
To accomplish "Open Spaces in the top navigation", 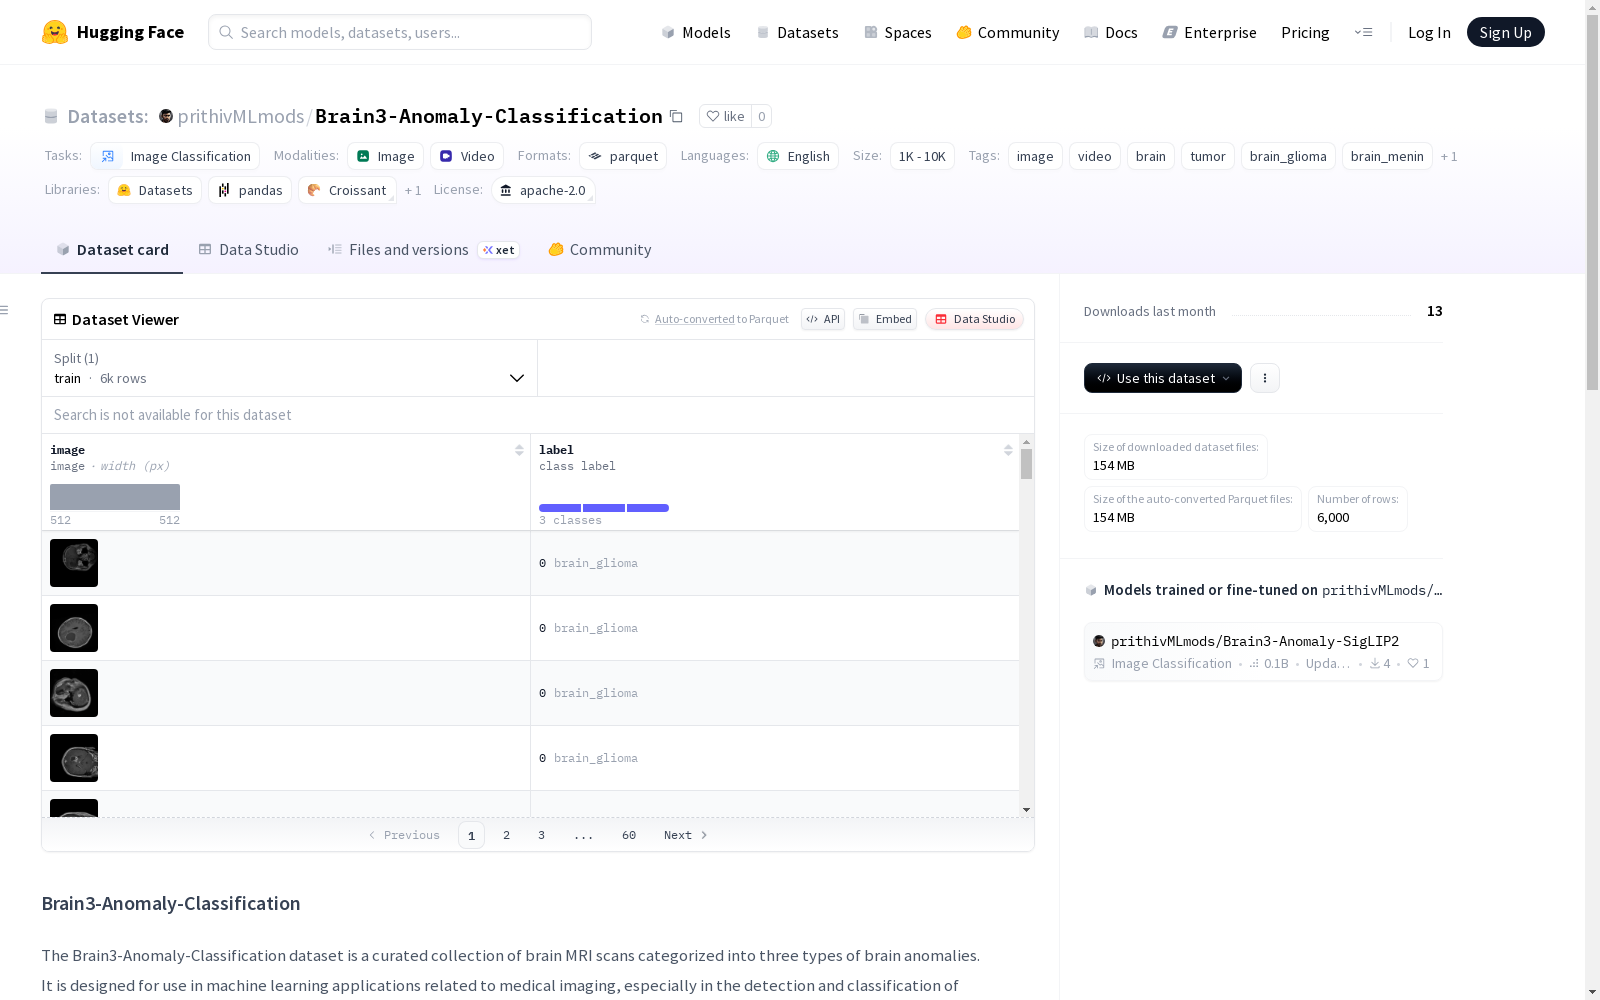I will pyautogui.click(x=898, y=32).
